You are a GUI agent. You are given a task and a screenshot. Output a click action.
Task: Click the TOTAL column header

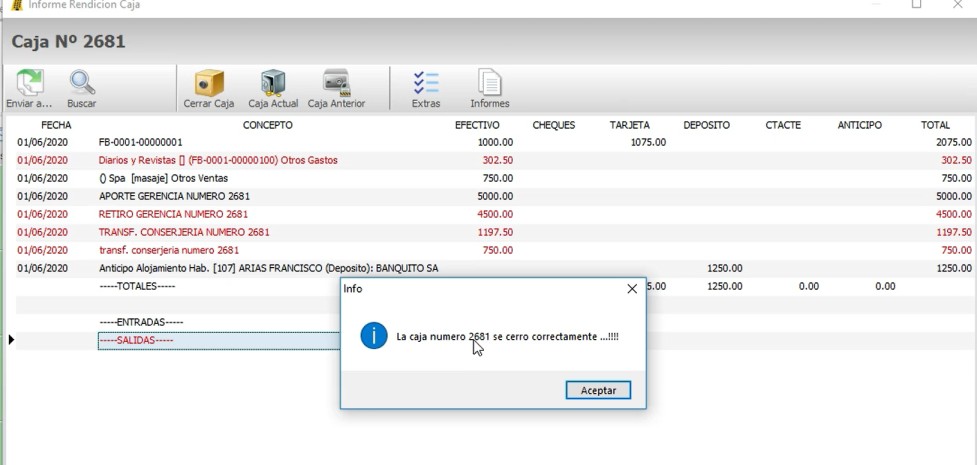click(935, 125)
